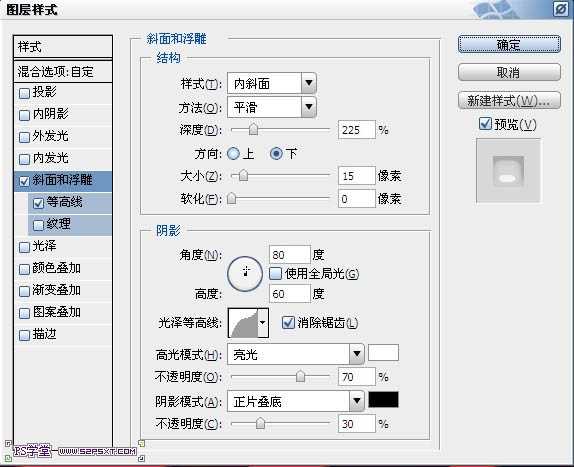Image resolution: width=574 pixels, height=467 pixels.
Task: Enable the 内阴影 inner shadow checkbox
Action: click(x=24, y=115)
